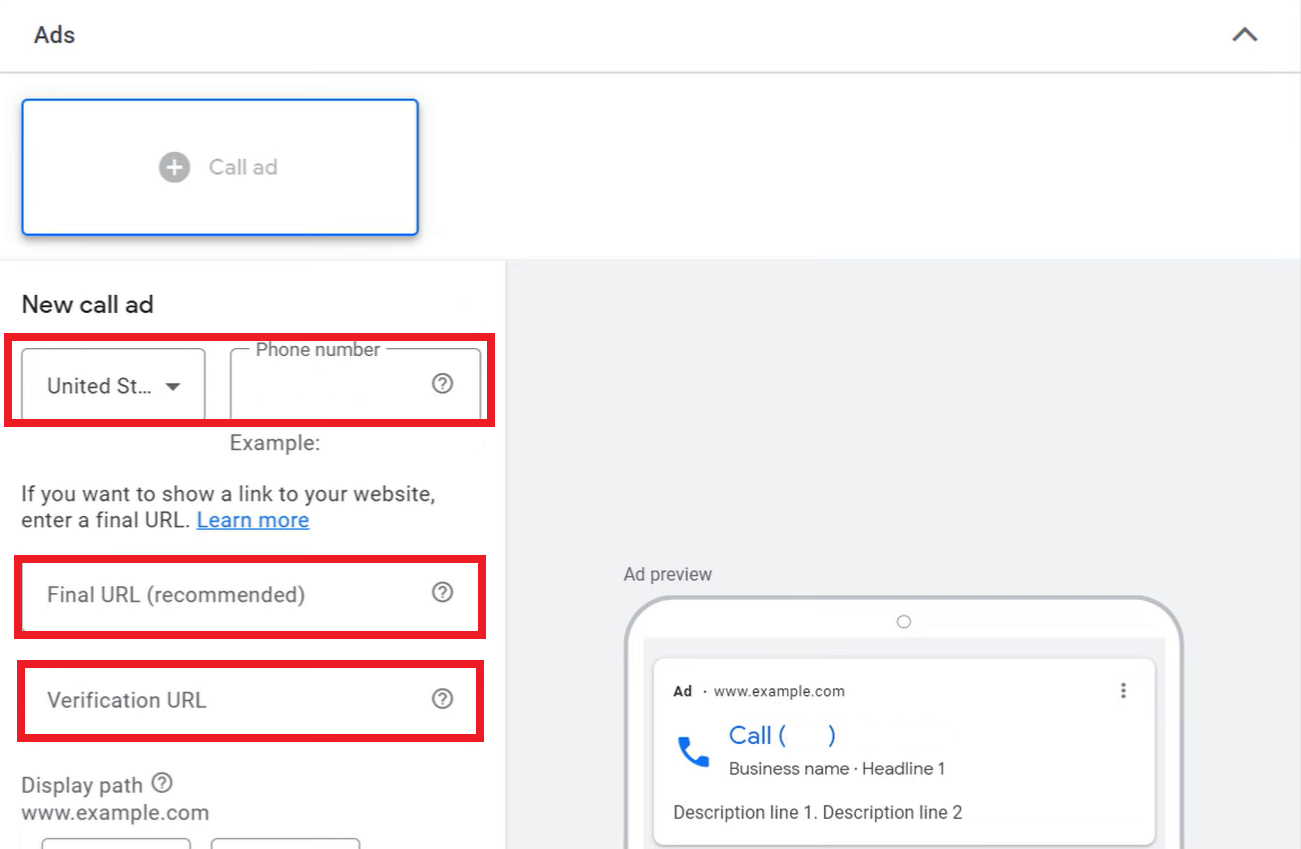Click the Call headline in ad preview
Screen dimensions: 1301x849
(782, 736)
